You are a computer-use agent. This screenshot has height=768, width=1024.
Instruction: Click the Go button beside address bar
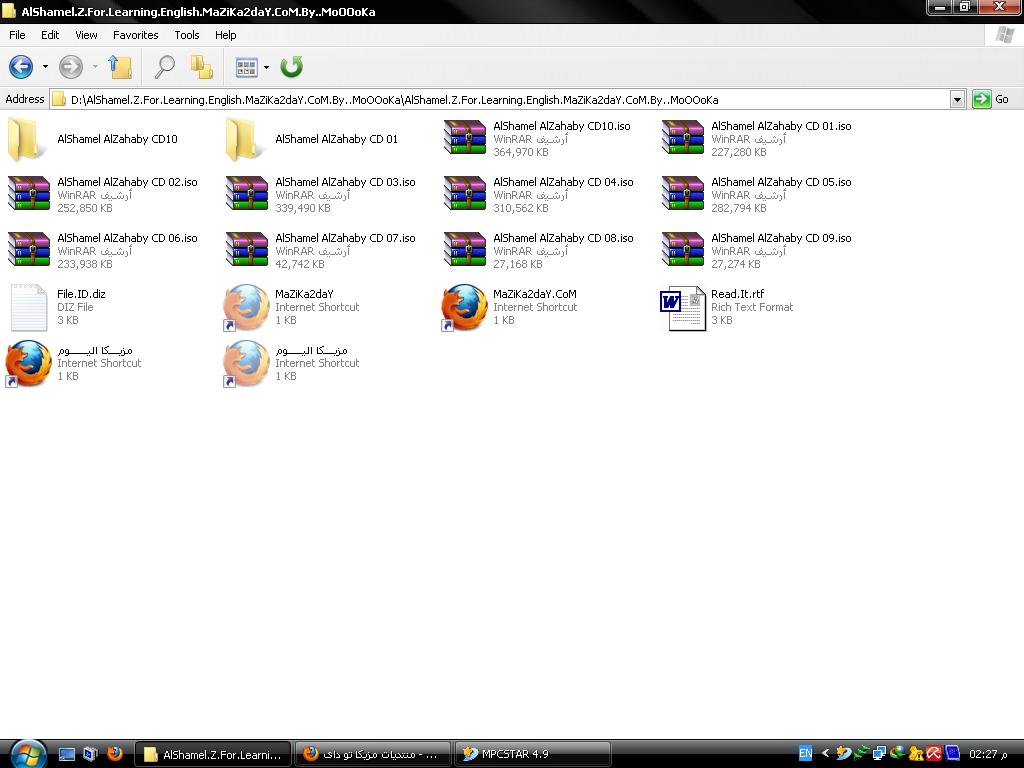(x=992, y=99)
